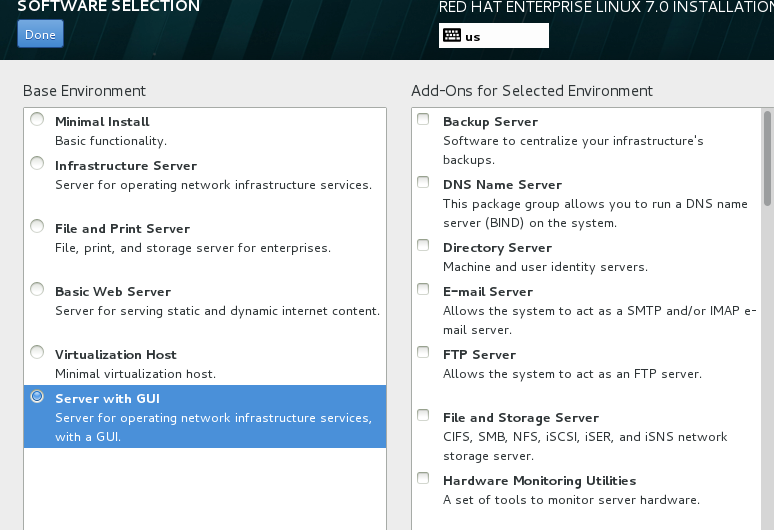Click the DNS Name Server title text

tap(503, 185)
